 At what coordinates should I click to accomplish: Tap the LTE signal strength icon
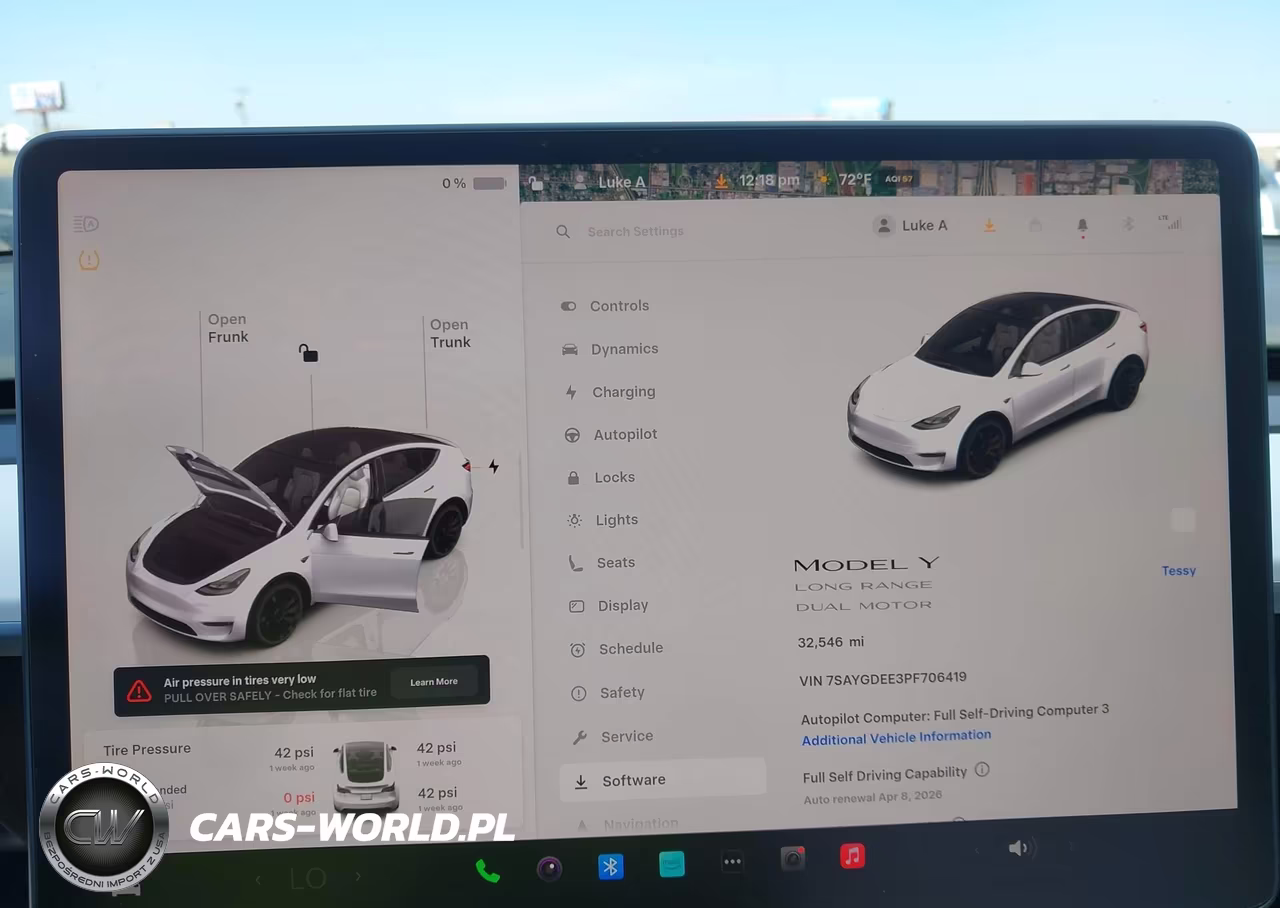click(1169, 222)
